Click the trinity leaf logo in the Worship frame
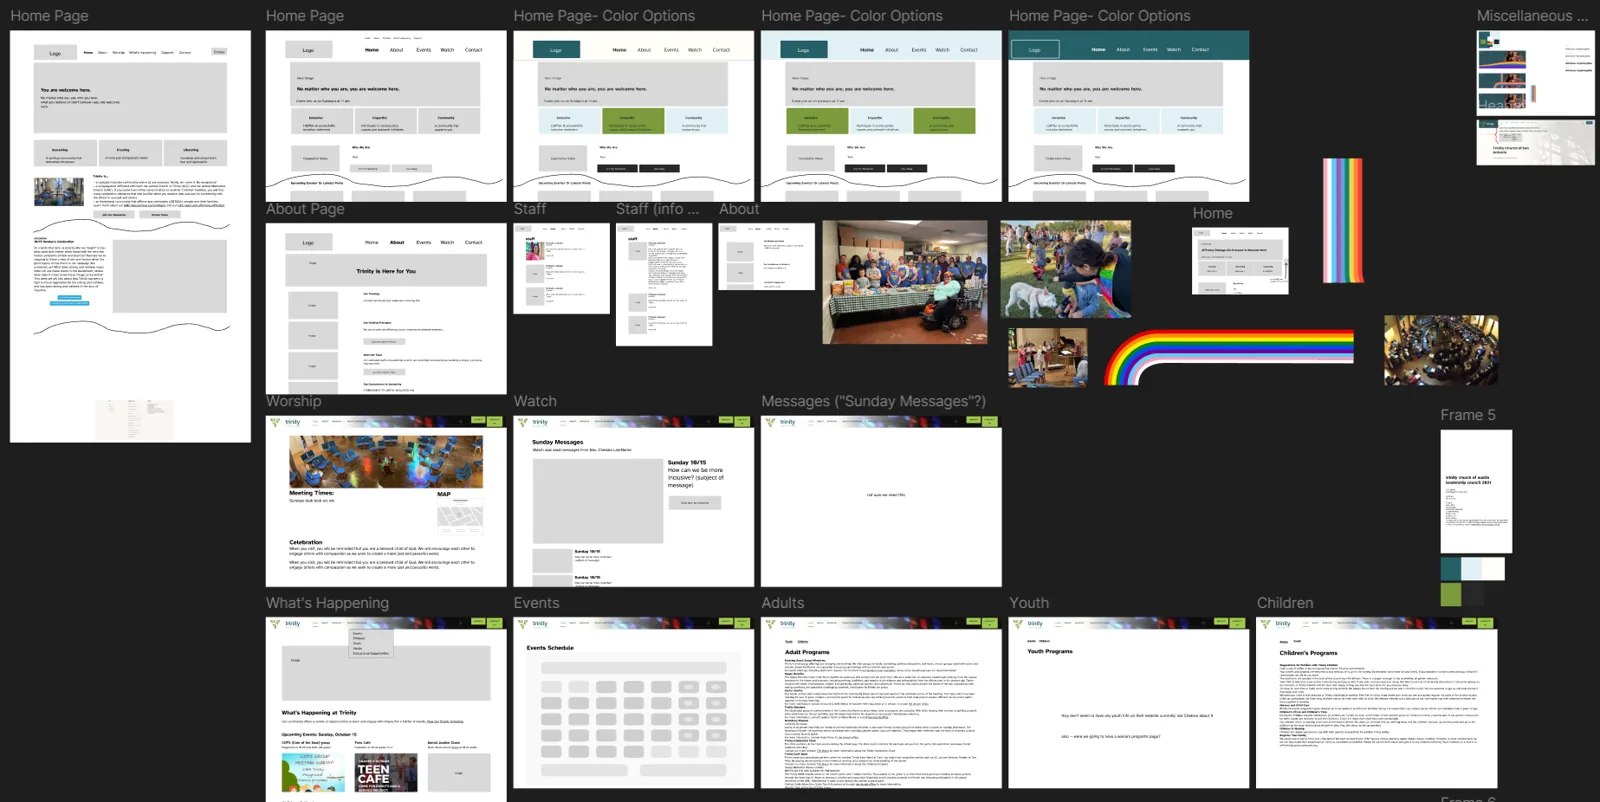The width and height of the screenshot is (1600, 802). pos(275,422)
